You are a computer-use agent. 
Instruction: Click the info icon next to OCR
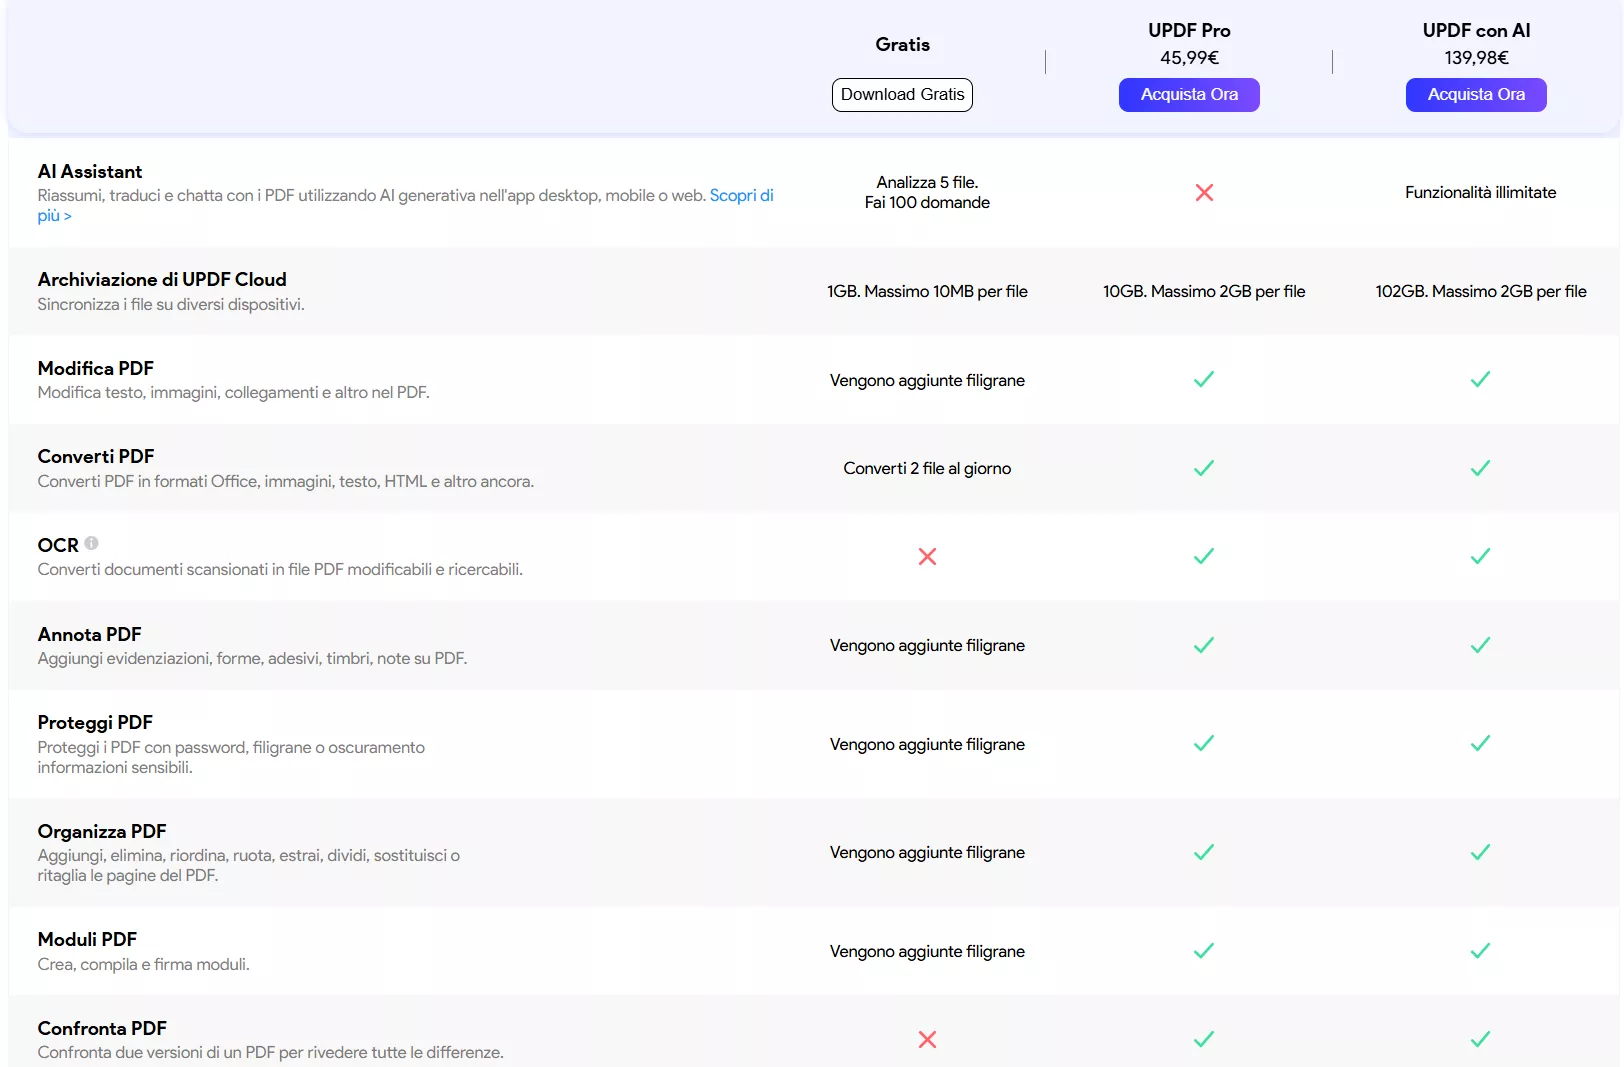point(92,543)
